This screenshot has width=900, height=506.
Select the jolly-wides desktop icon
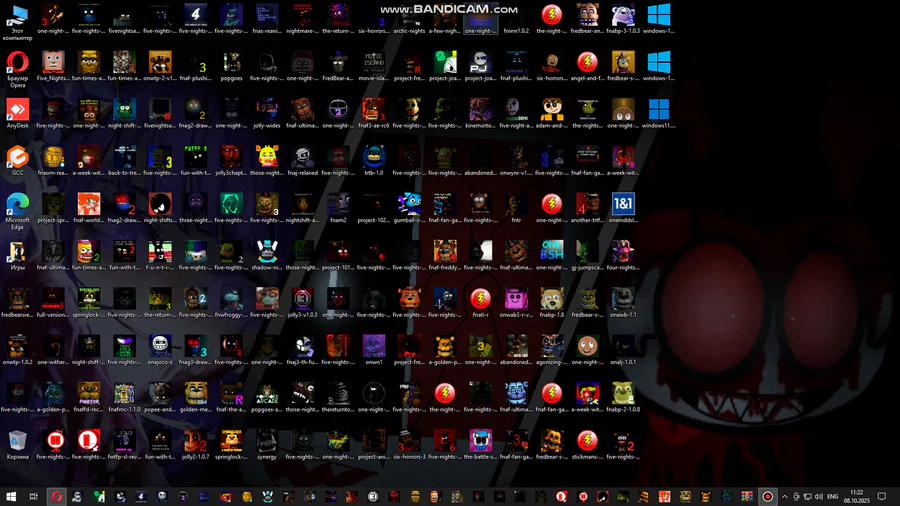tap(267, 112)
